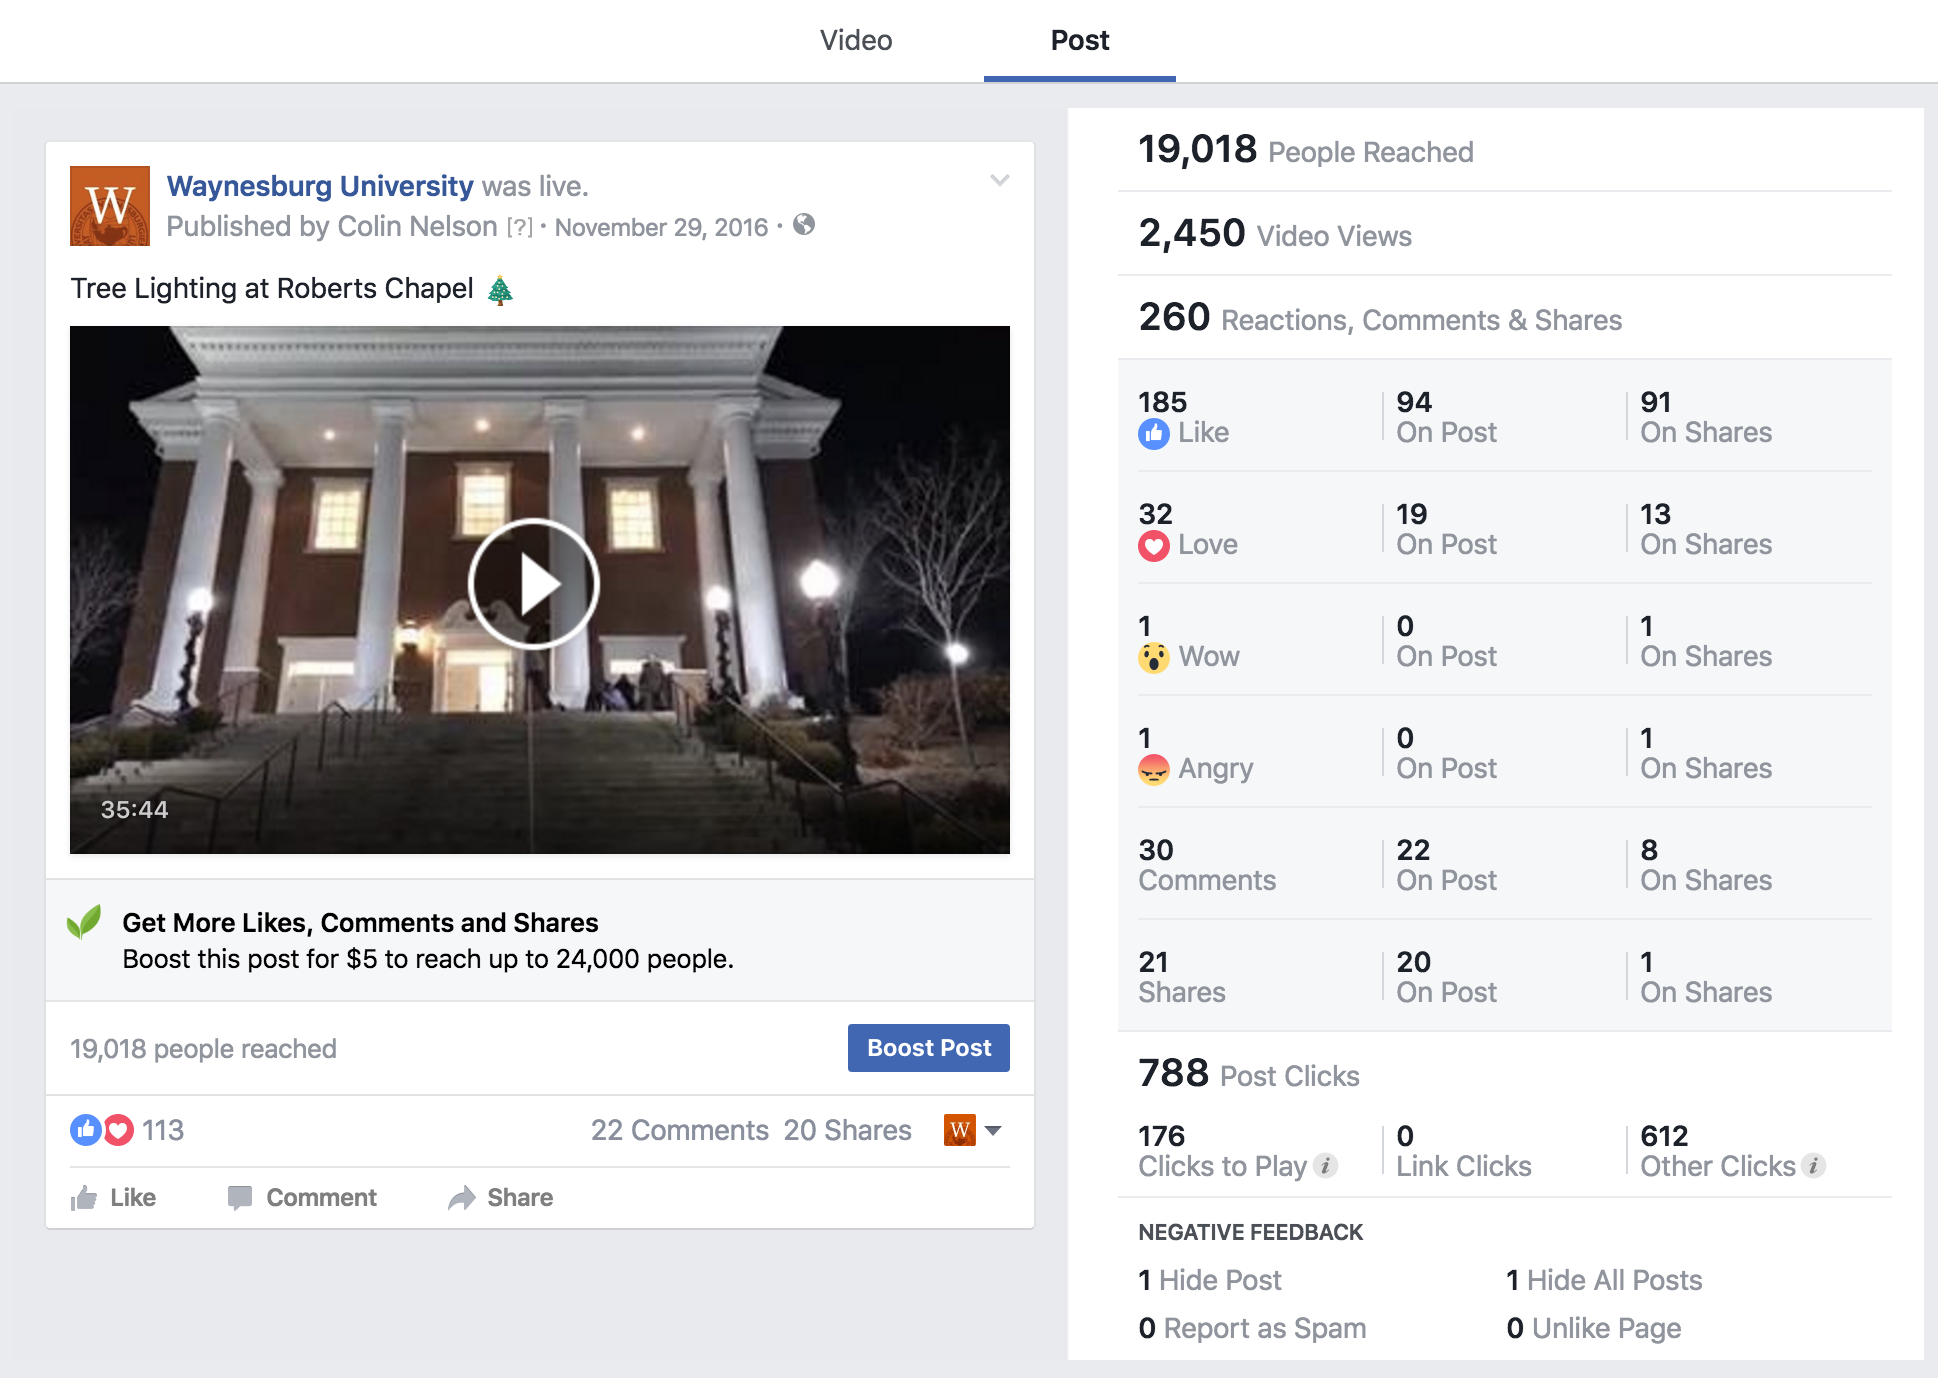Click the public globe privacy icon
Image resolution: width=1938 pixels, height=1378 pixels.
coord(804,225)
